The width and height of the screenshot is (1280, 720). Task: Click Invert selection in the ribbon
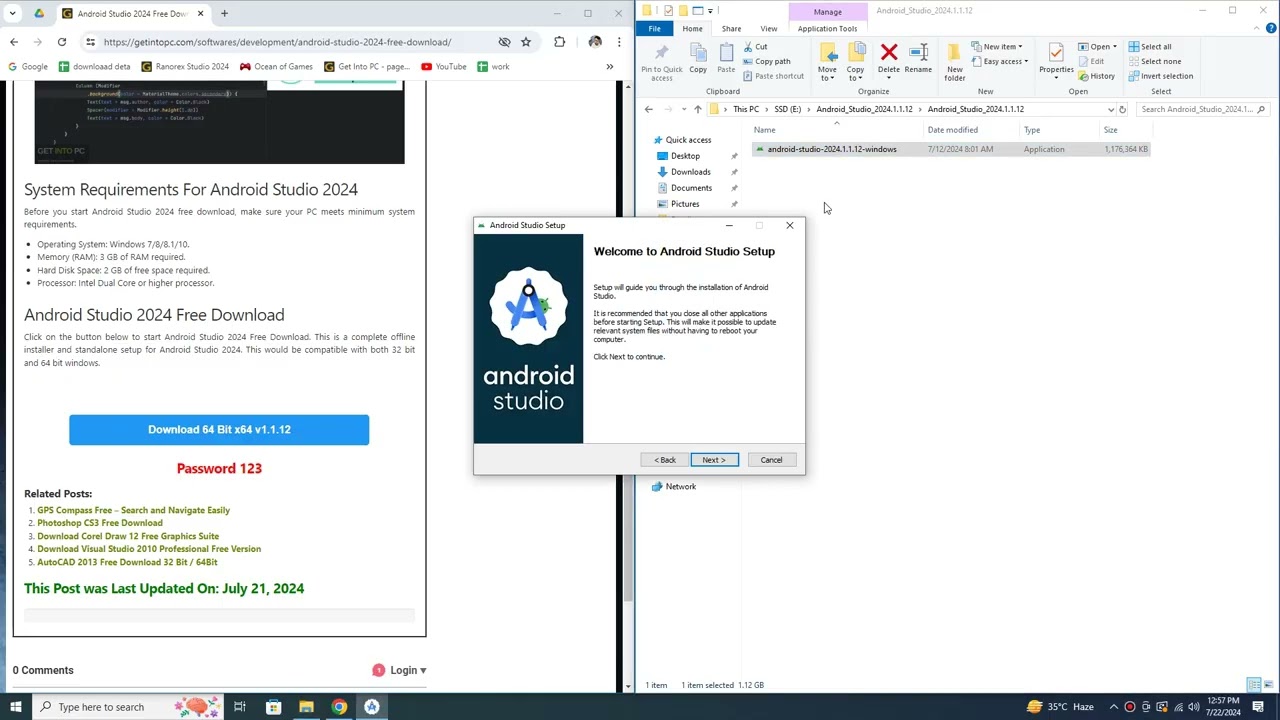click(x=1160, y=76)
